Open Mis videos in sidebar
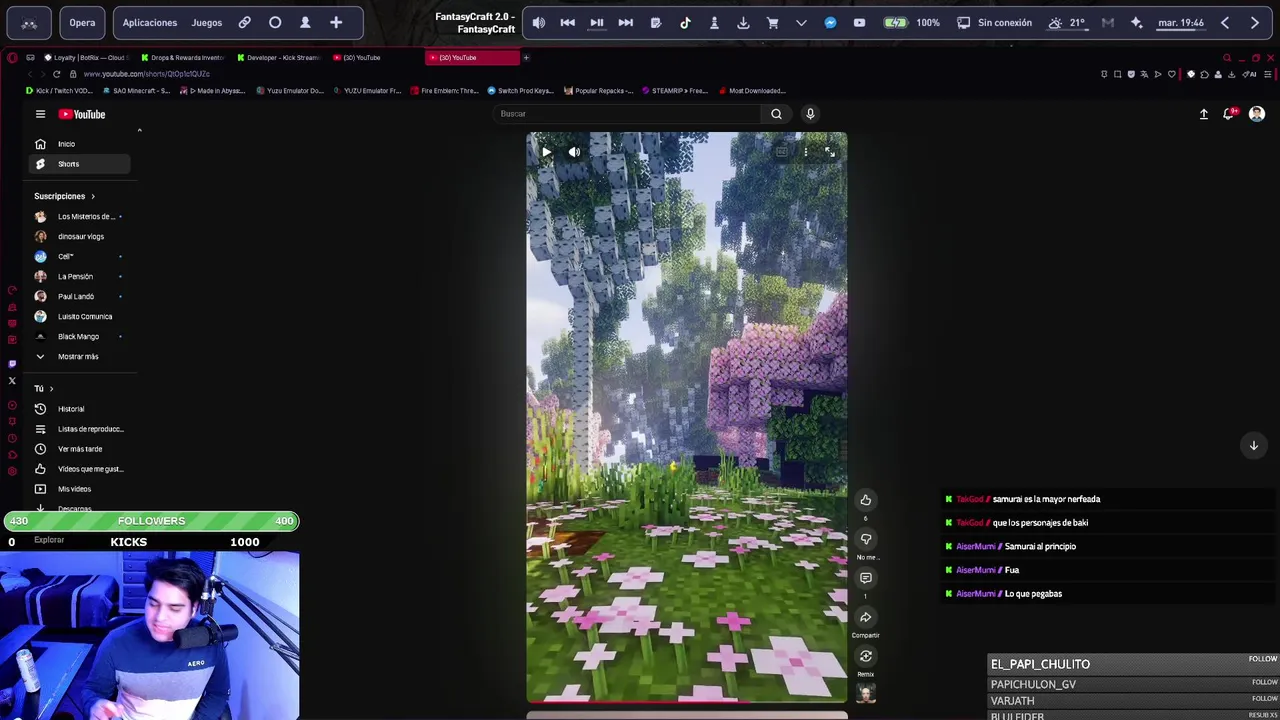The height and width of the screenshot is (720, 1280). point(79,489)
